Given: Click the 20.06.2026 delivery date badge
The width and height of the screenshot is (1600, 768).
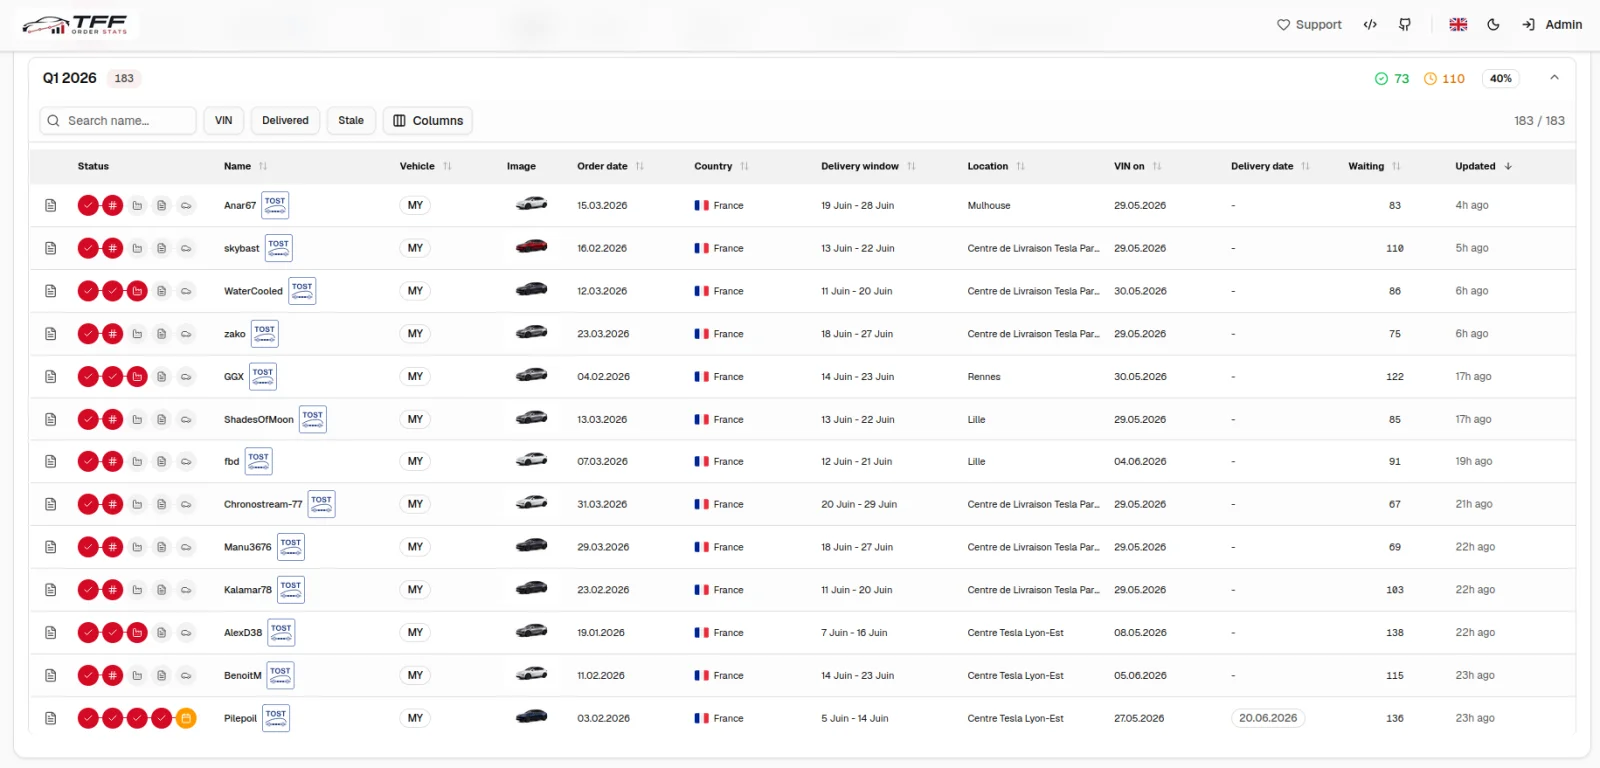Looking at the screenshot, I should click(x=1268, y=718).
